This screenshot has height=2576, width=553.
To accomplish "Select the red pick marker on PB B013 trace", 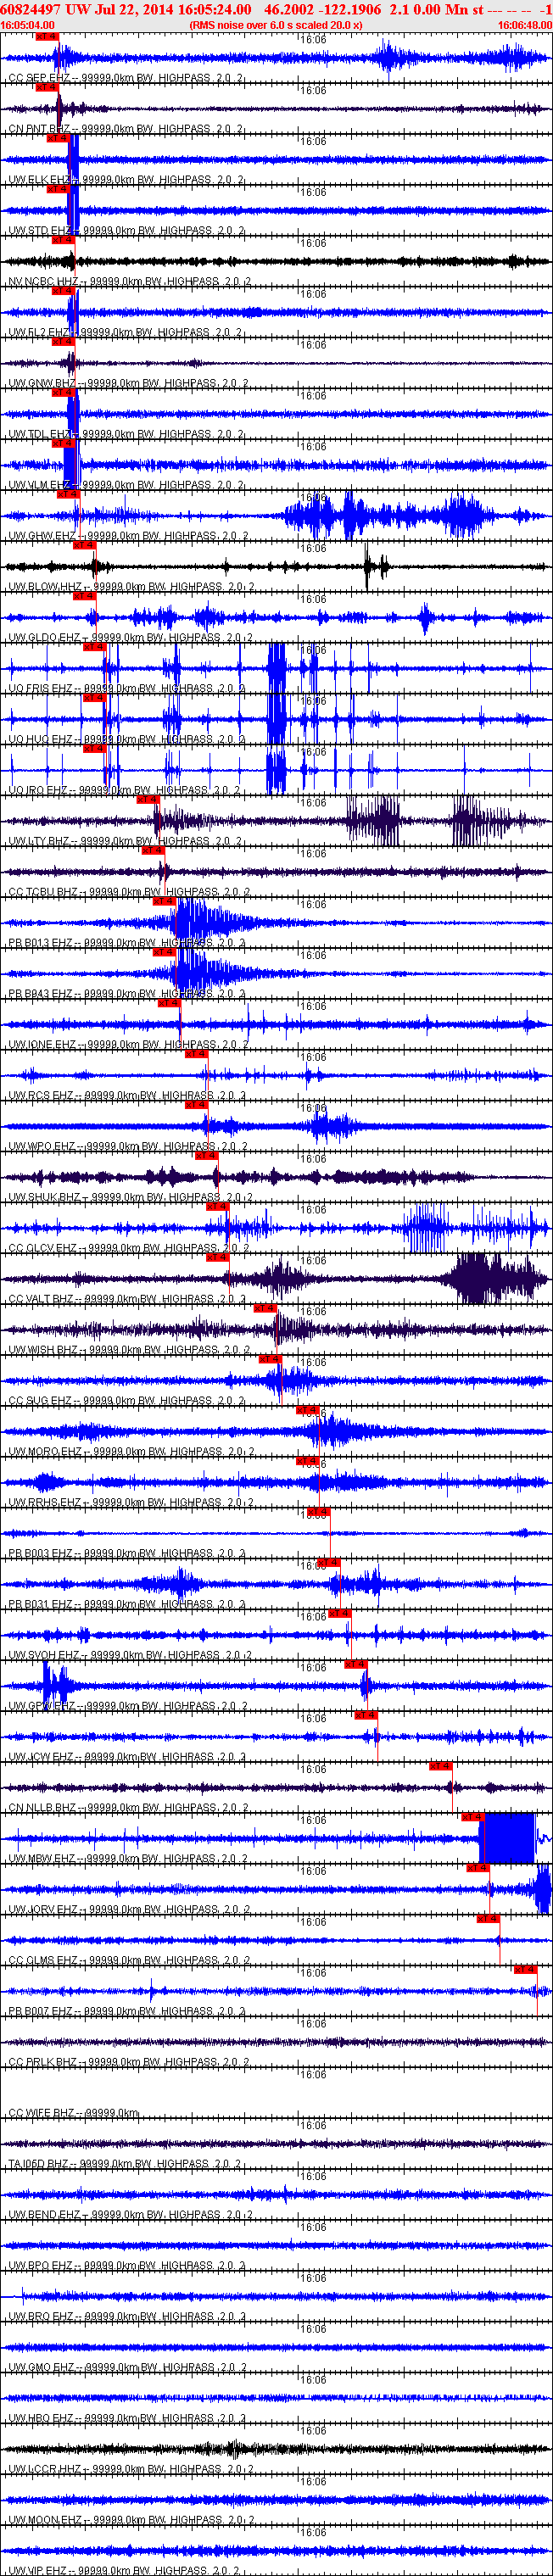I will click(x=164, y=901).
